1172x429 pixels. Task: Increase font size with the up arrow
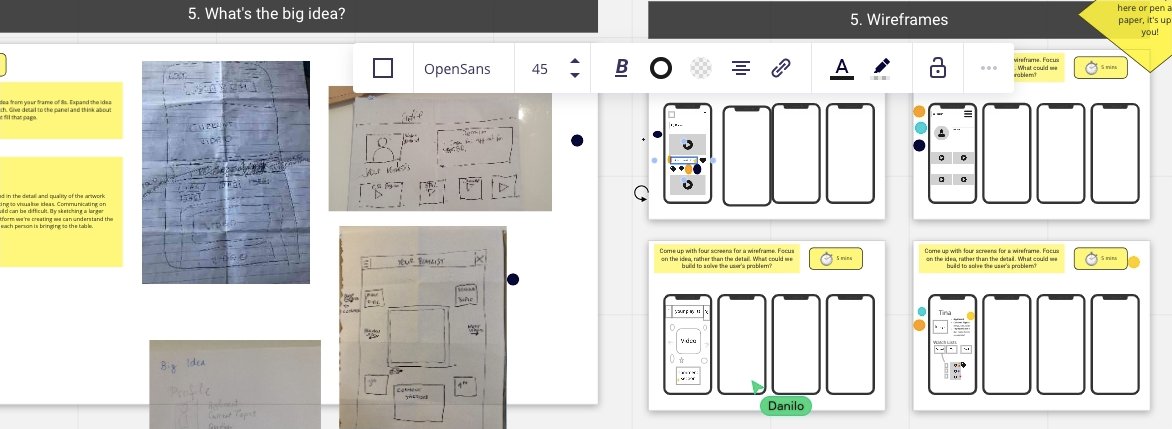(575, 61)
